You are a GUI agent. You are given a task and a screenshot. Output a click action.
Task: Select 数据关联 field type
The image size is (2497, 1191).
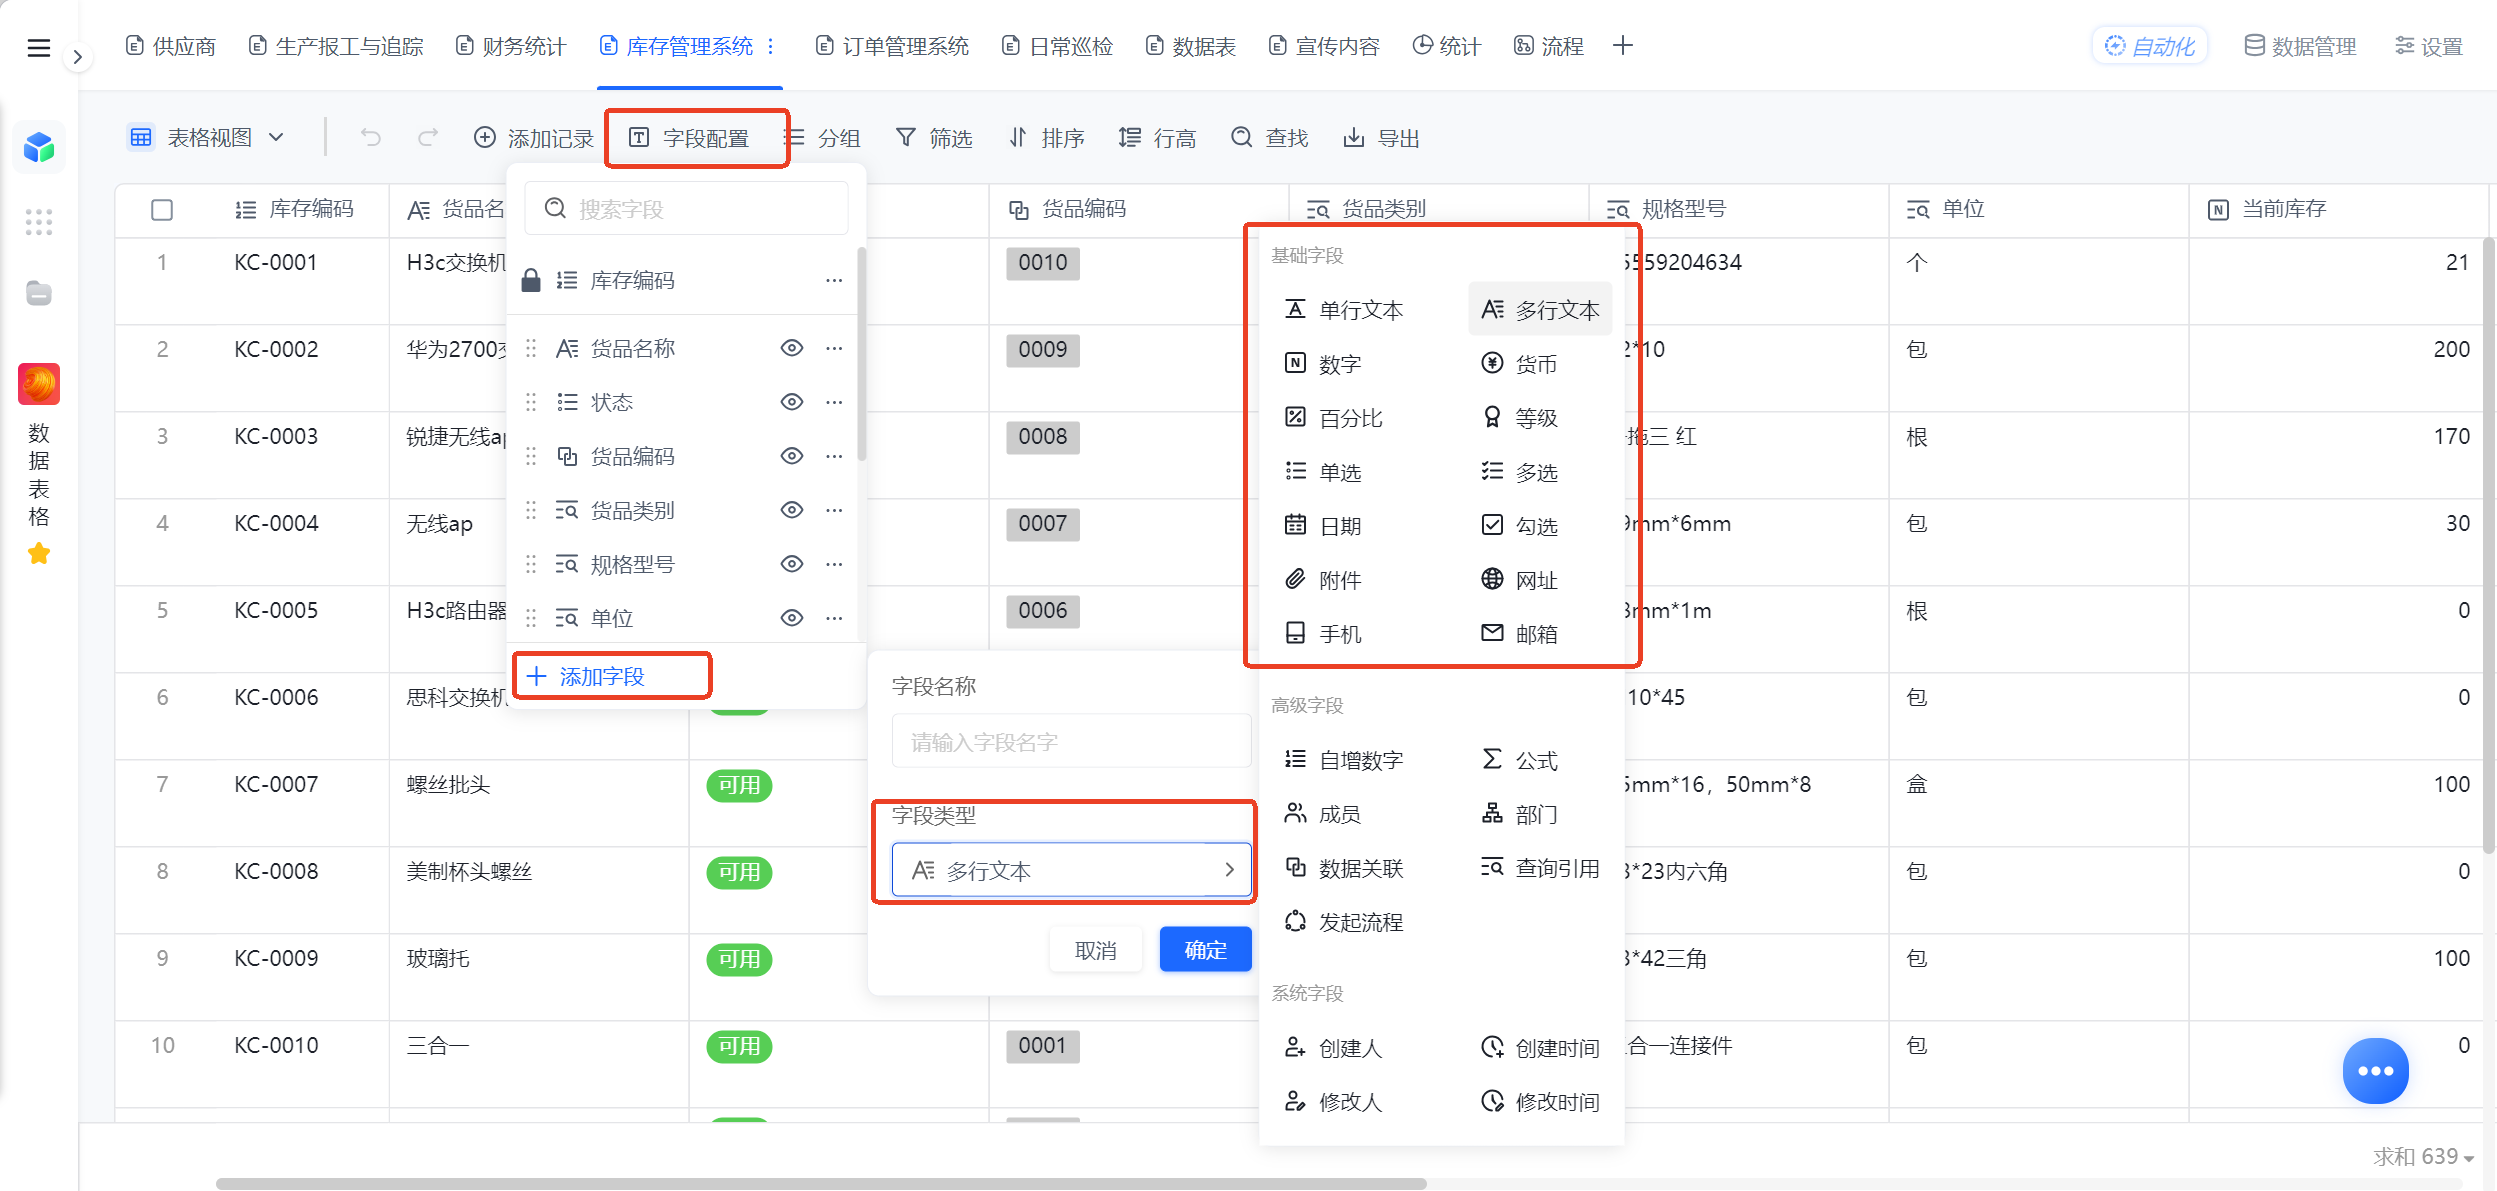point(1344,868)
